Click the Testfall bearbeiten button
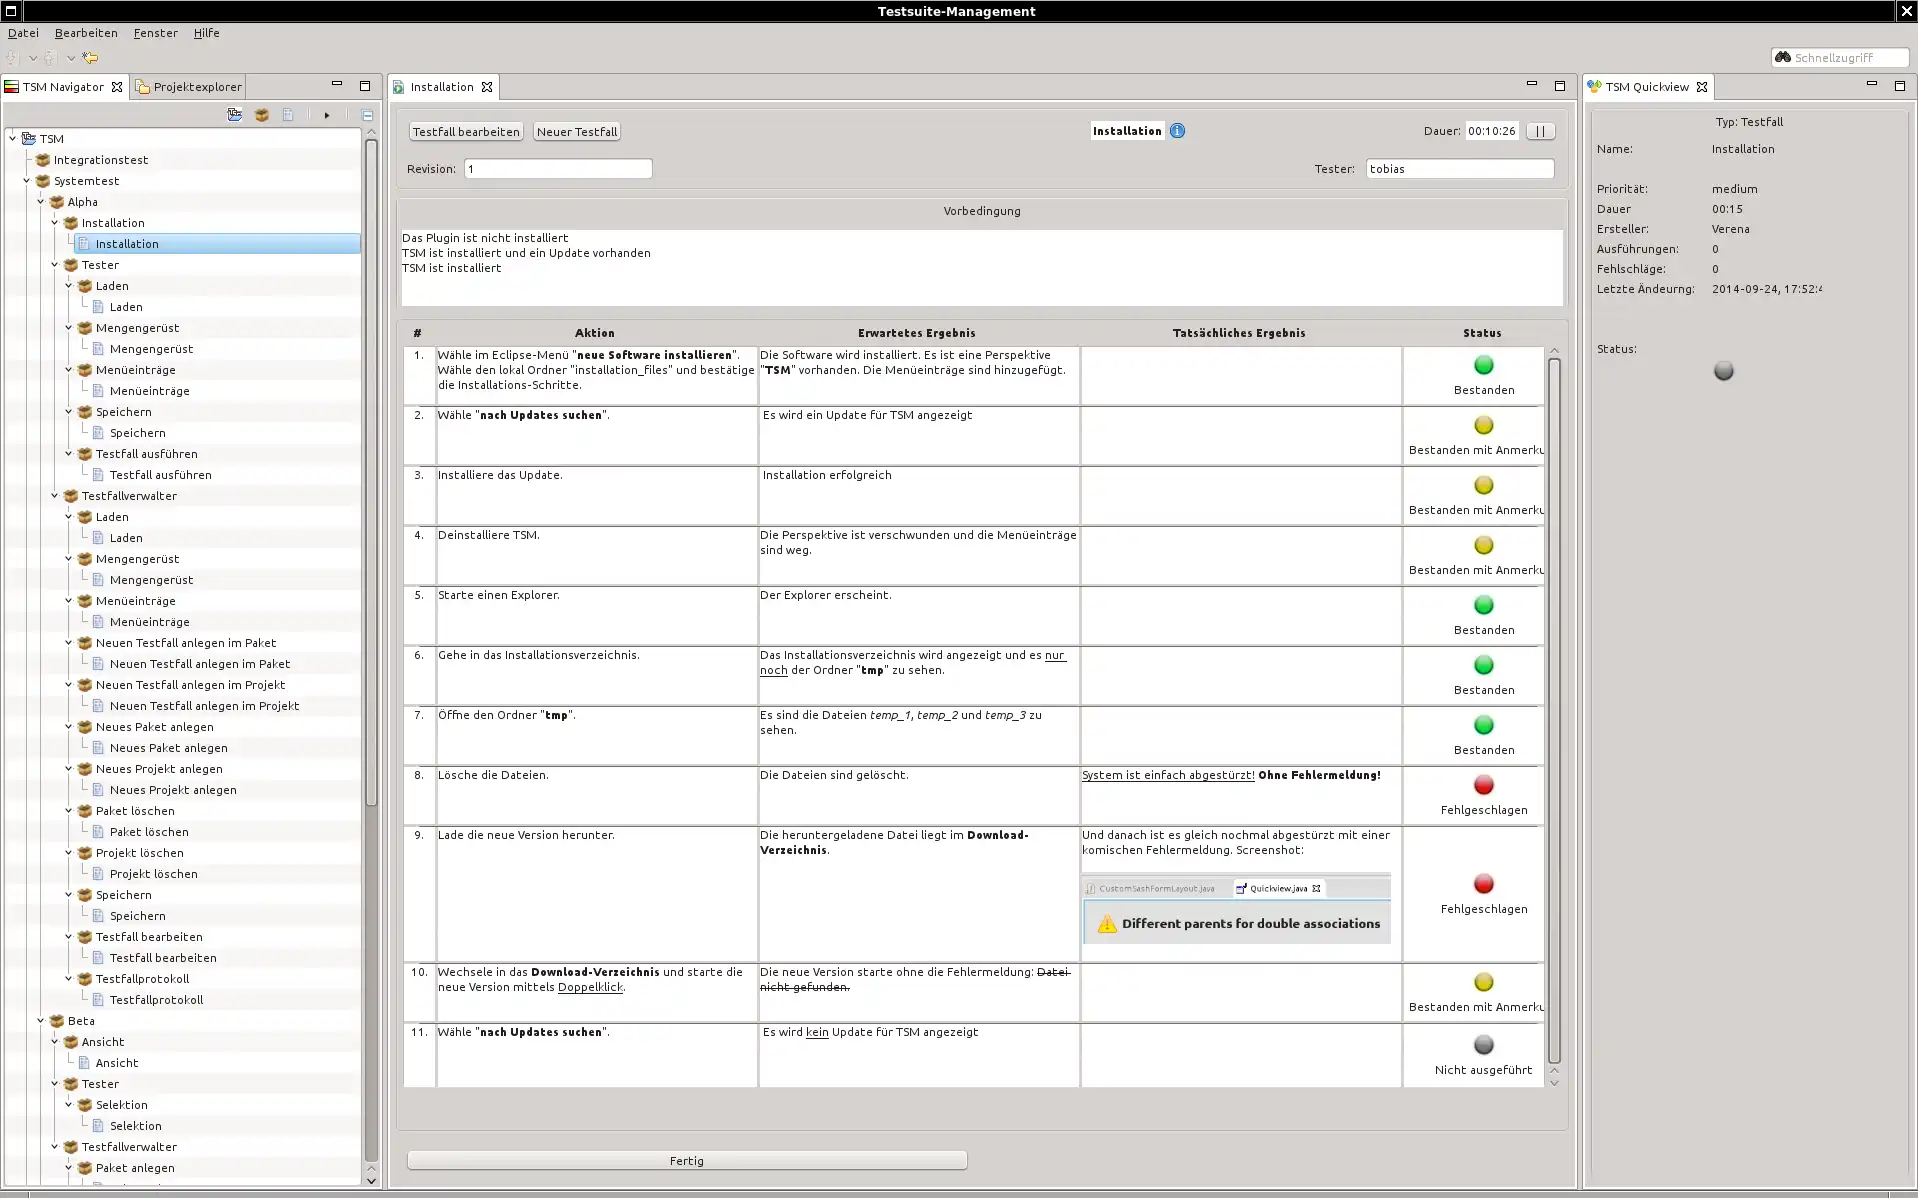 [466, 132]
